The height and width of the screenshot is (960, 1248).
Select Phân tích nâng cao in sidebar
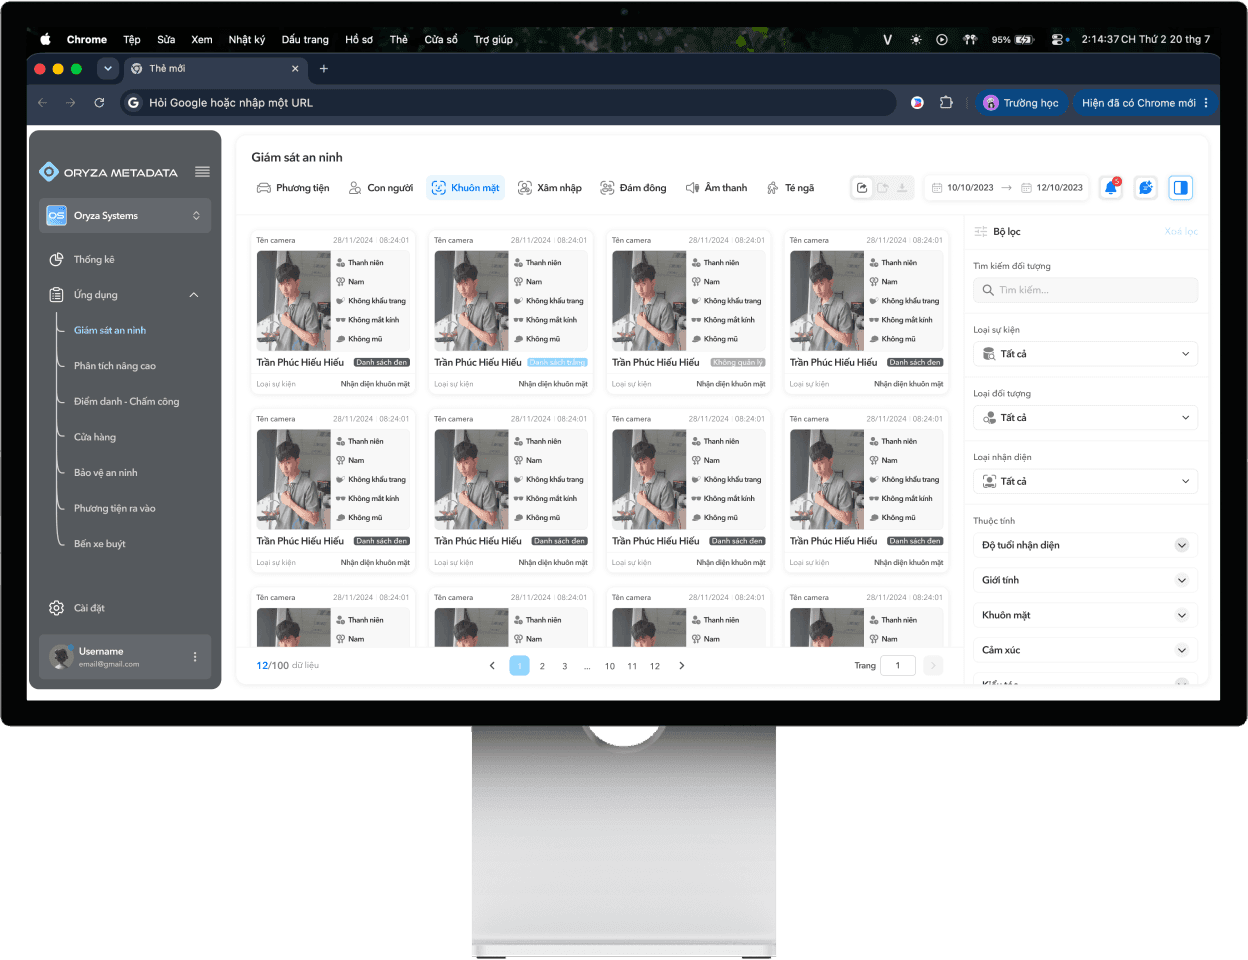pyautogui.click(x=115, y=366)
